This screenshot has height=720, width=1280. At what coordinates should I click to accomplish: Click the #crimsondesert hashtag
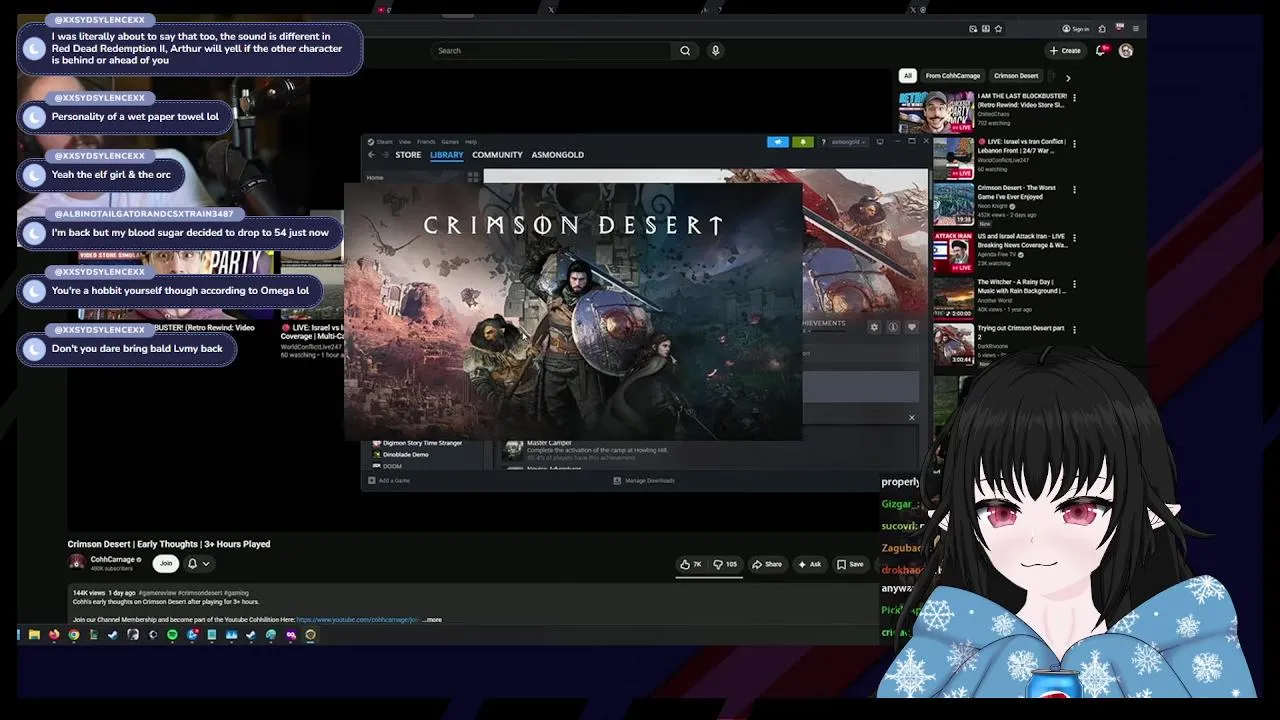pyautogui.click(x=200, y=593)
